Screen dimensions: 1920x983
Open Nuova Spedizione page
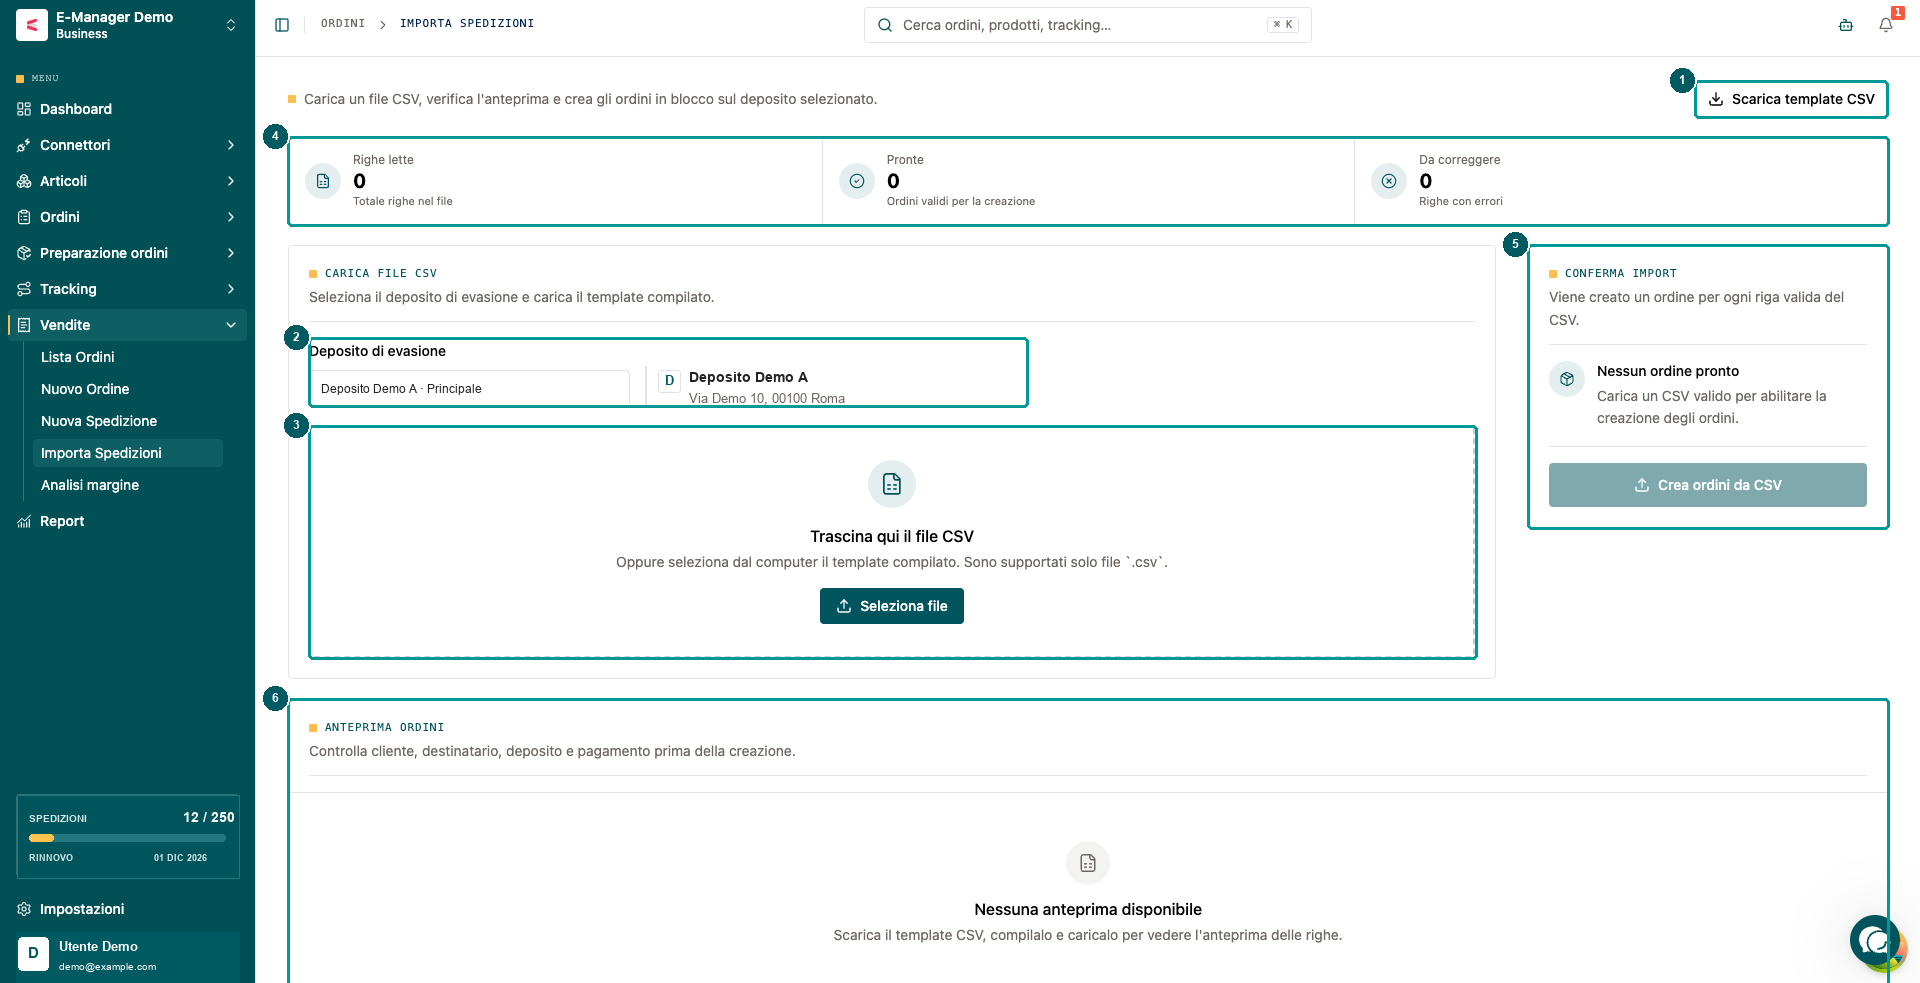(128, 421)
